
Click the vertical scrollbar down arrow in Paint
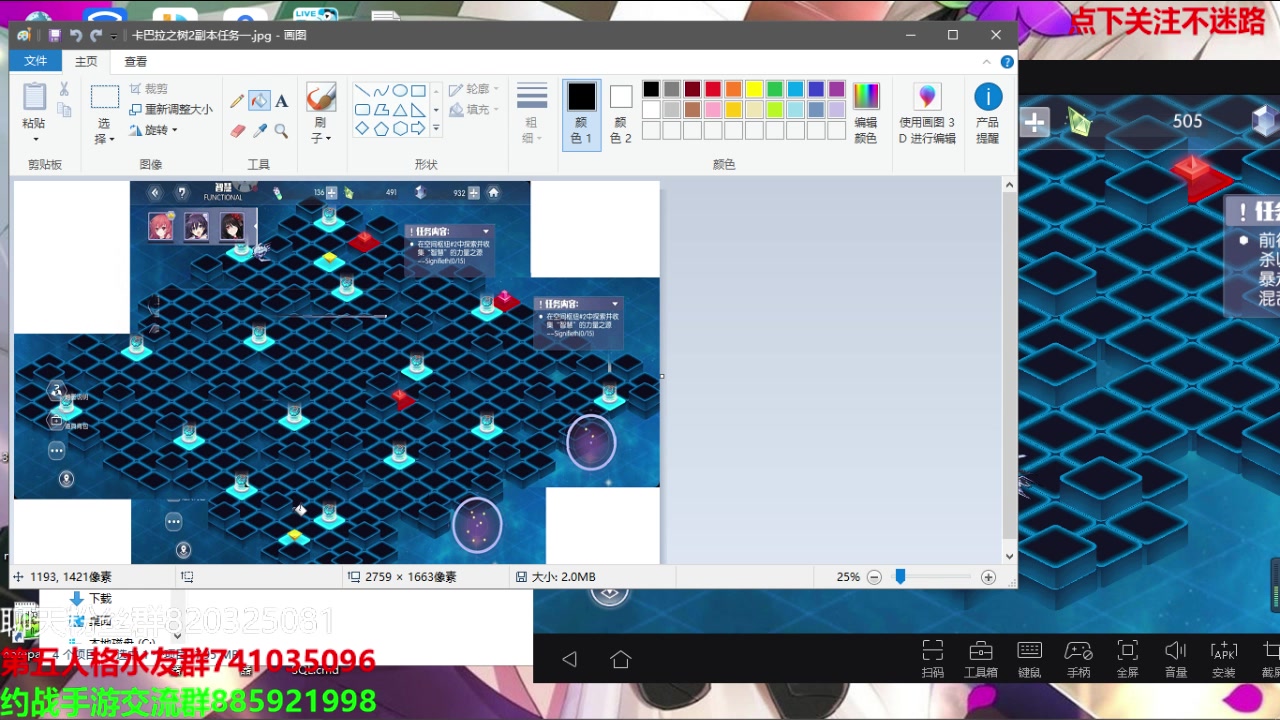(x=1009, y=556)
